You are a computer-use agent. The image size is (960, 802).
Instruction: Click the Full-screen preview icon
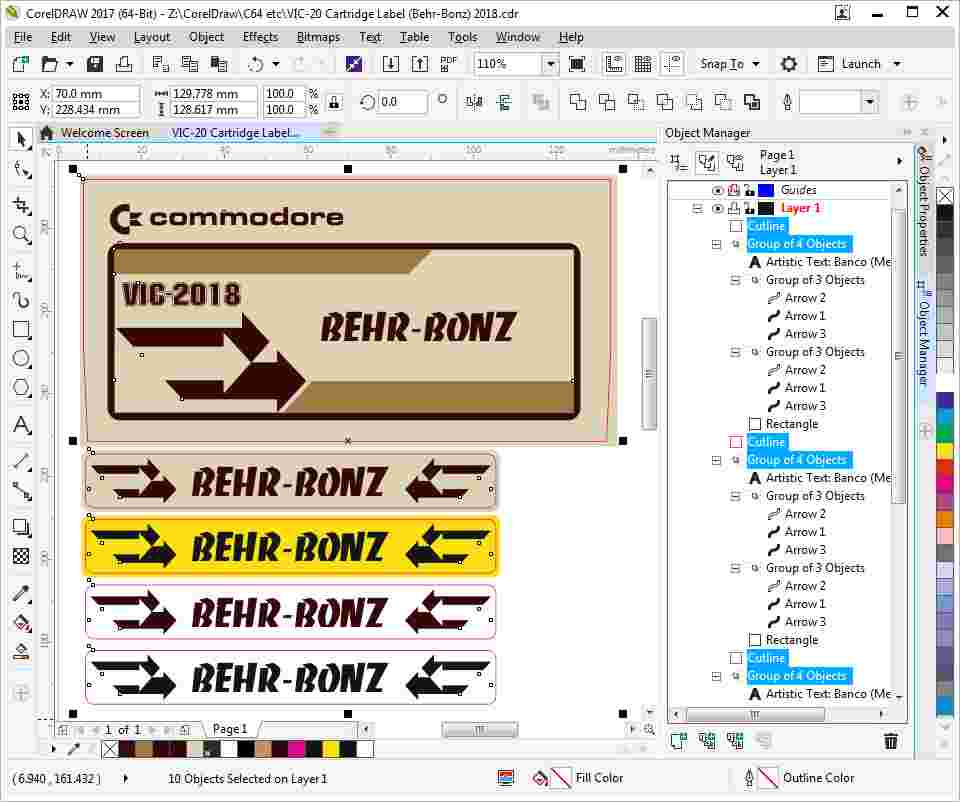coord(577,64)
